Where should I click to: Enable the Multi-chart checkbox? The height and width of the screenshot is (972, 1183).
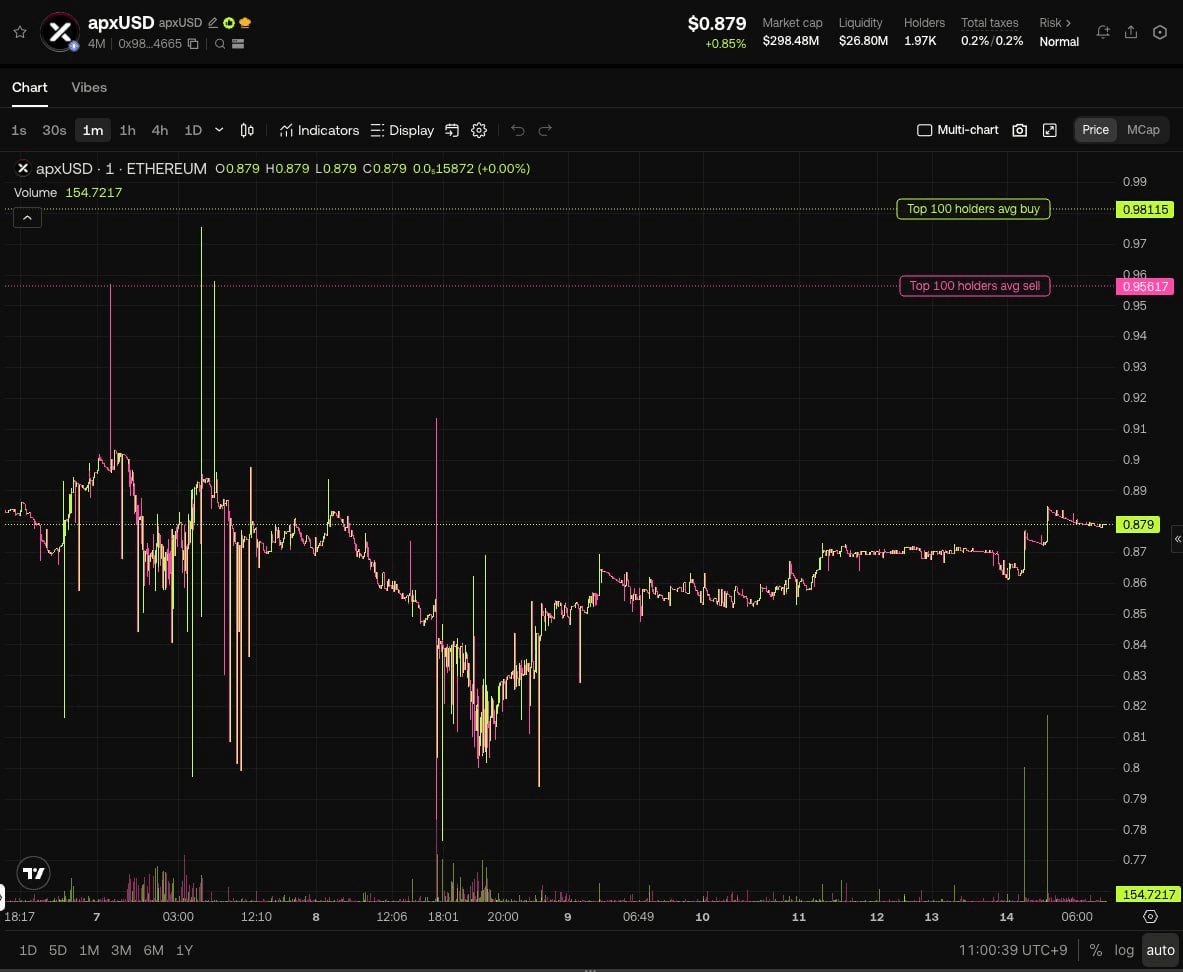(x=924, y=130)
